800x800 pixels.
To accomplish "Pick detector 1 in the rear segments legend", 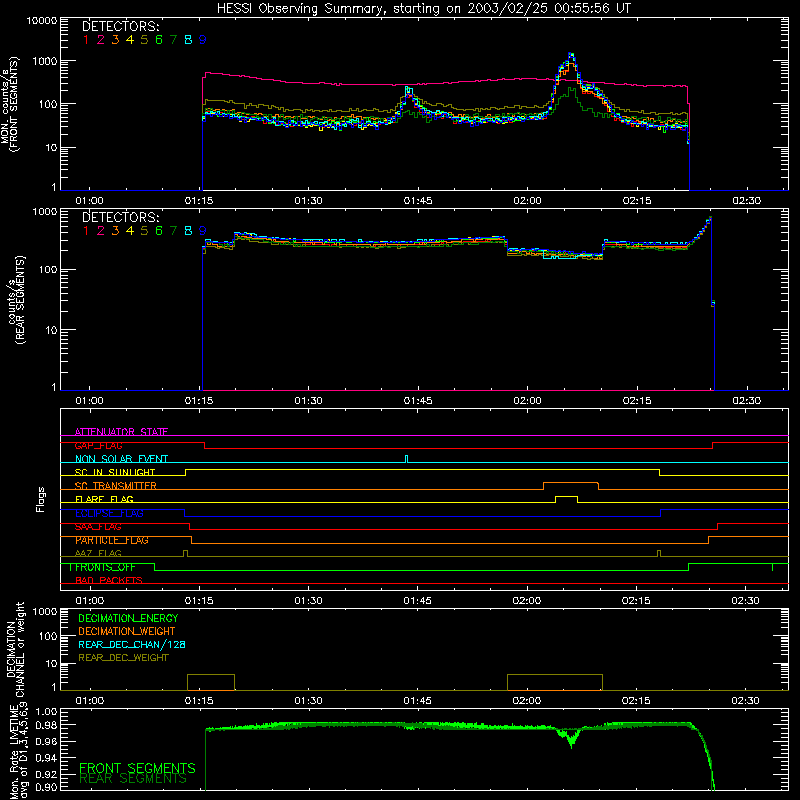I will click(86, 231).
